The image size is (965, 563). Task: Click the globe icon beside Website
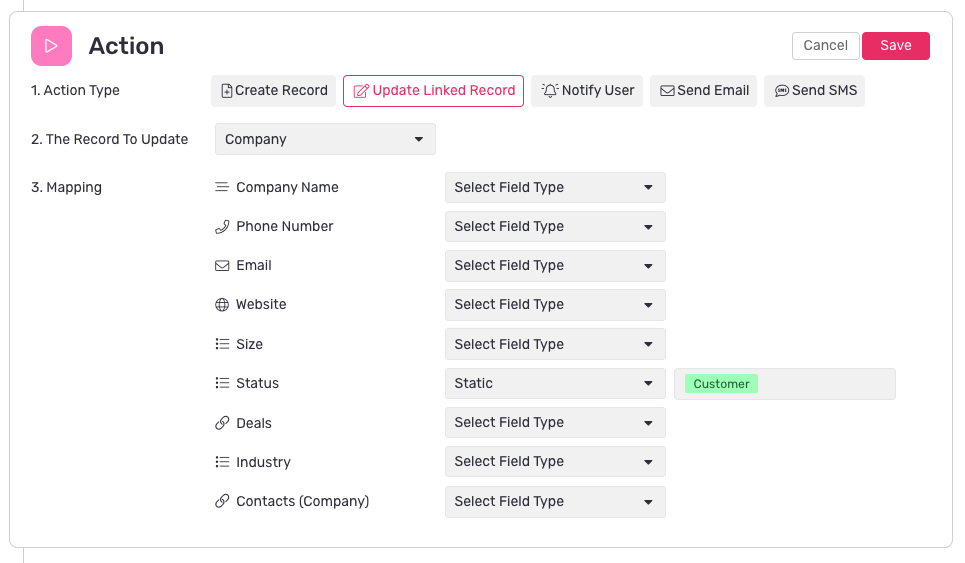(222, 305)
